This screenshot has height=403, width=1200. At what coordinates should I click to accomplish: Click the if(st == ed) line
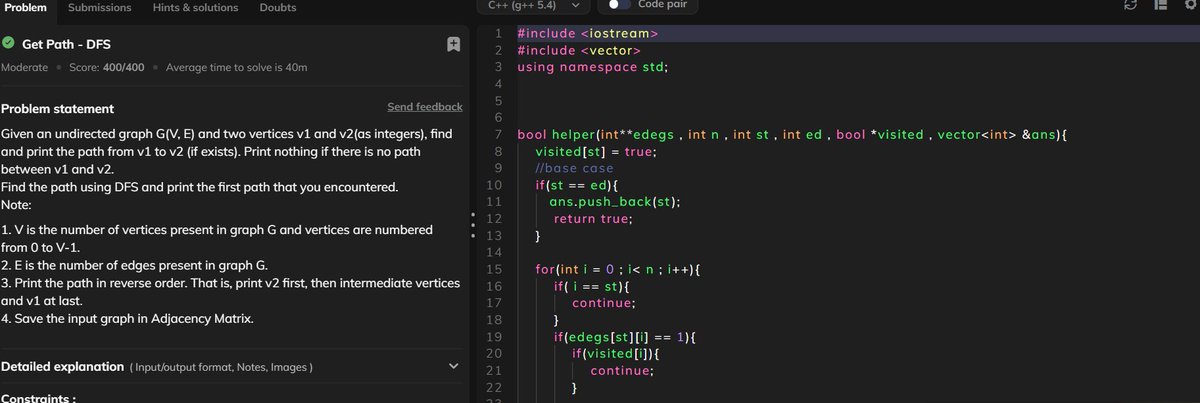pos(578,185)
